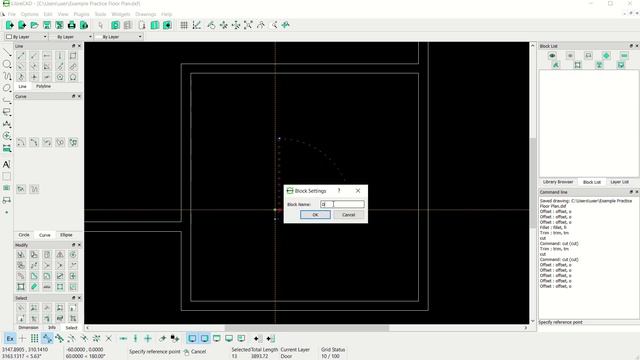Open the Widgets menu
640x360 pixels.
click(x=121, y=14)
